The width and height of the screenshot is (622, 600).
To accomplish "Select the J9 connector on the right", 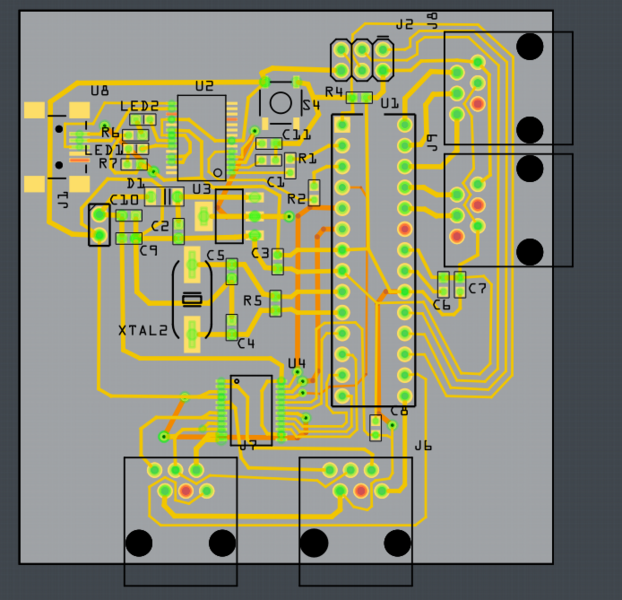I will 508,210.
